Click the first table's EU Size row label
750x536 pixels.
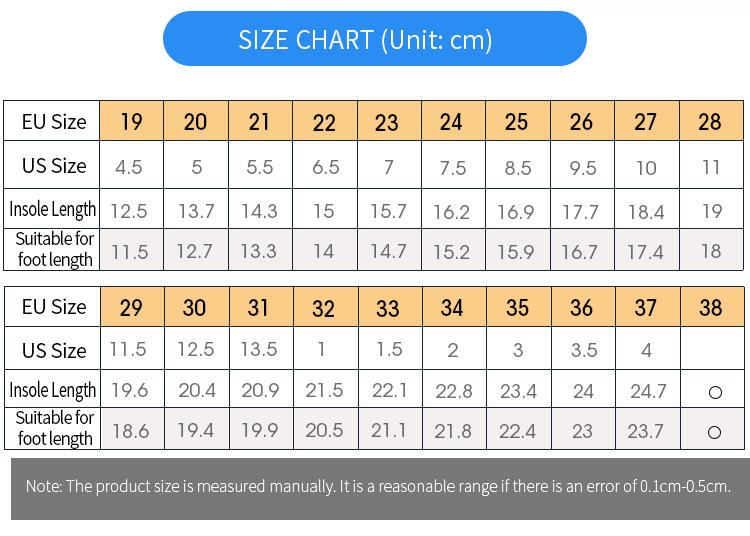click(54, 122)
